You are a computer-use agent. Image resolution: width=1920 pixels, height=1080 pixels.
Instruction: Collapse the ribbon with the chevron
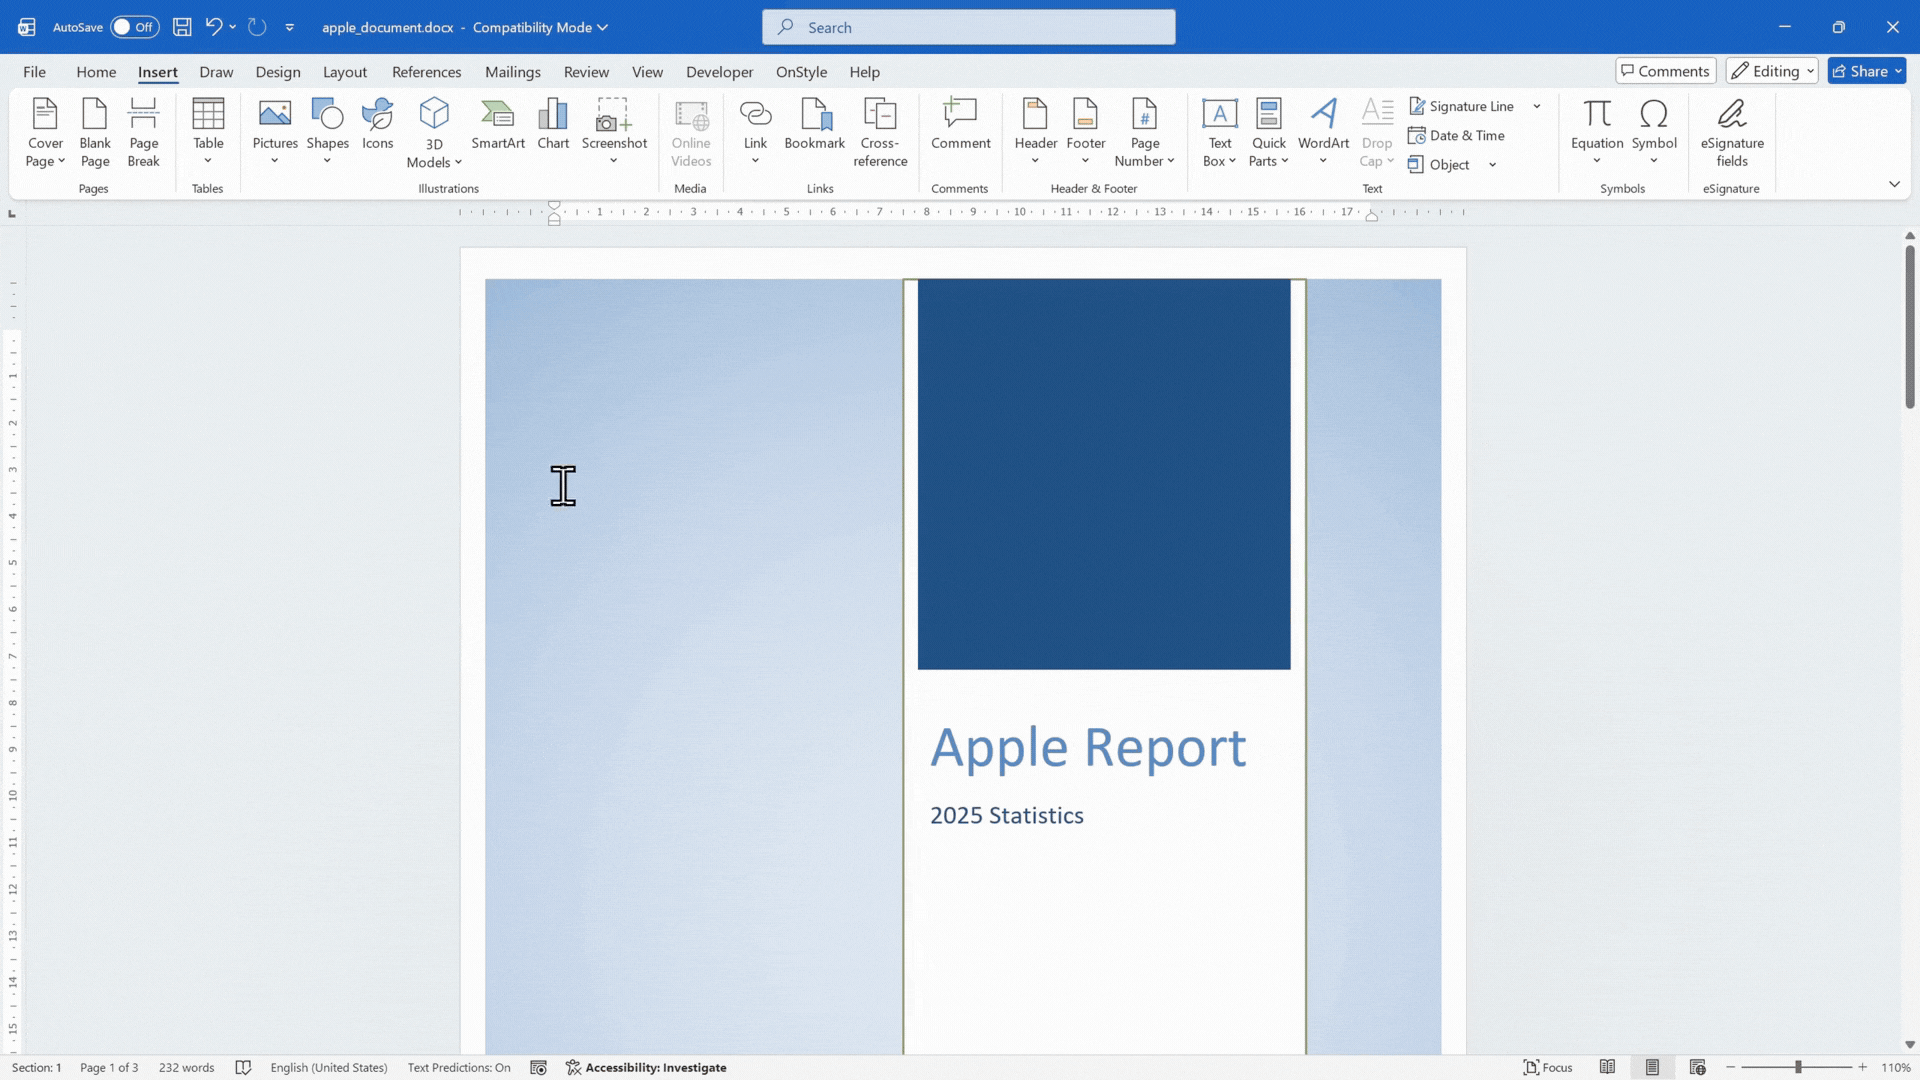pyautogui.click(x=1894, y=184)
